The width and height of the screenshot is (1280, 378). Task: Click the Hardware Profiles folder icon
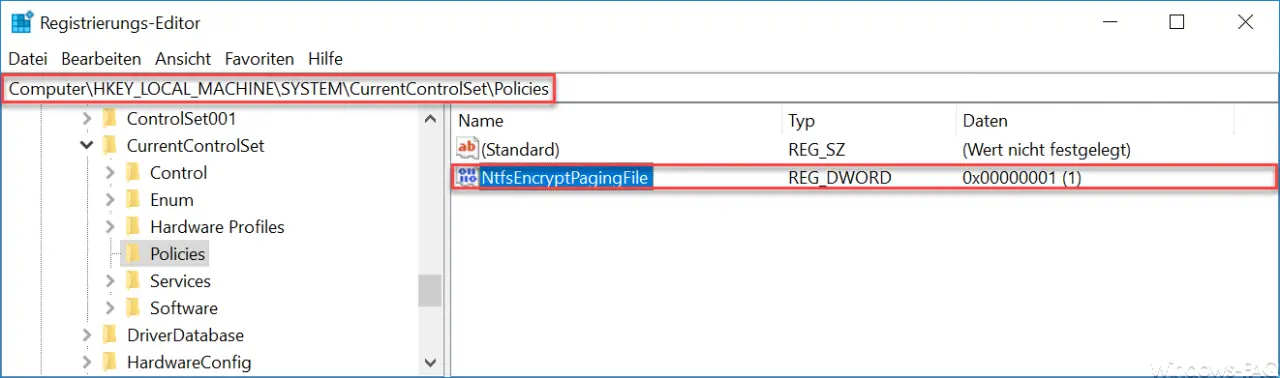(x=132, y=227)
